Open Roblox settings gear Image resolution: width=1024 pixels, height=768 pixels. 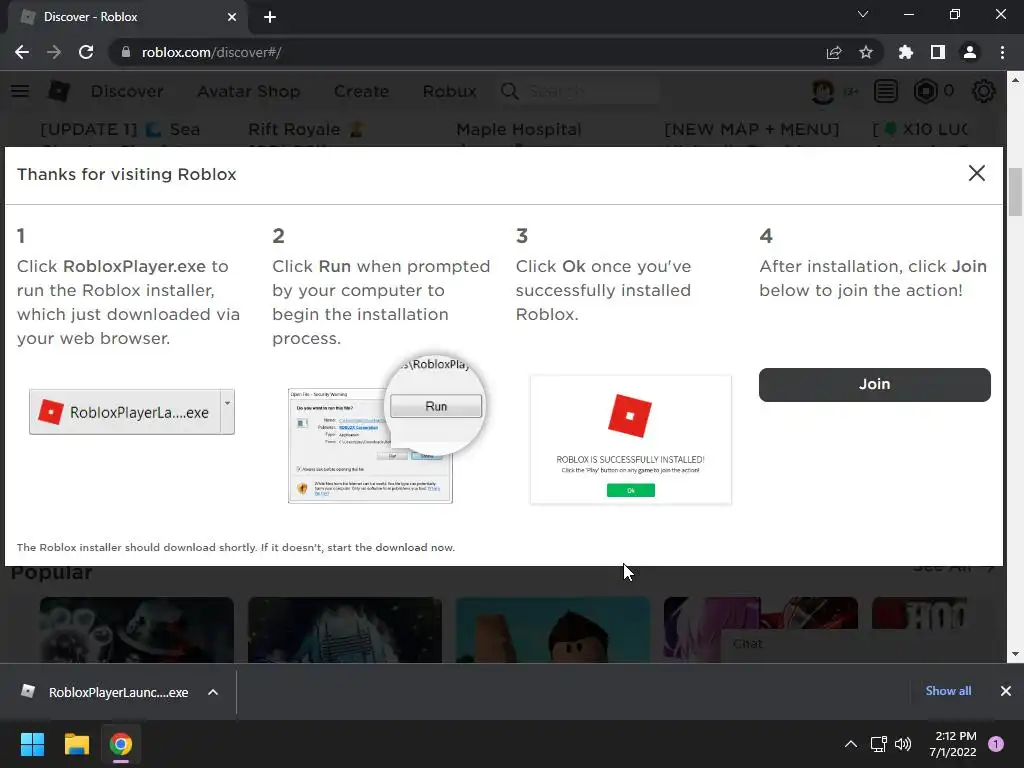[984, 91]
